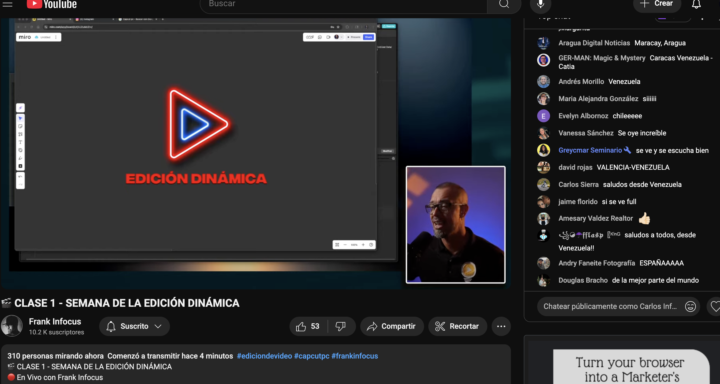Open the Frank Infocus channel name link
The width and height of the screenshot is (720, 384).
[x=55, y=322]
